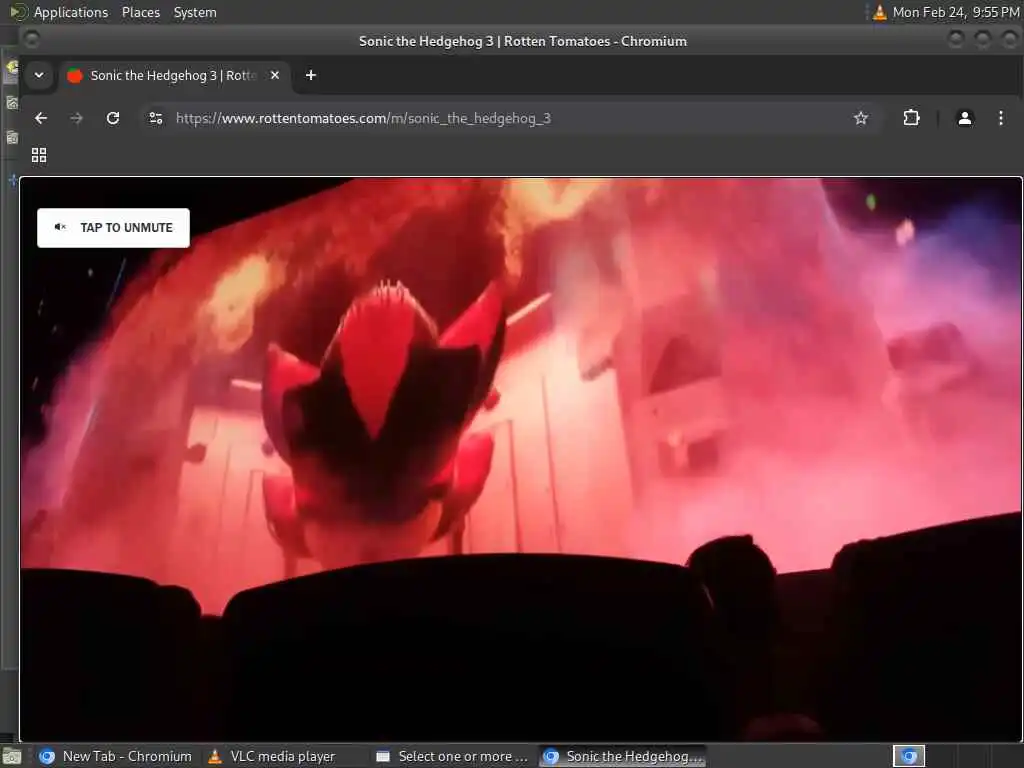Click the VLC cone tray icon
This screenshot has width=1024, height=768.
[x=880, y=12]
